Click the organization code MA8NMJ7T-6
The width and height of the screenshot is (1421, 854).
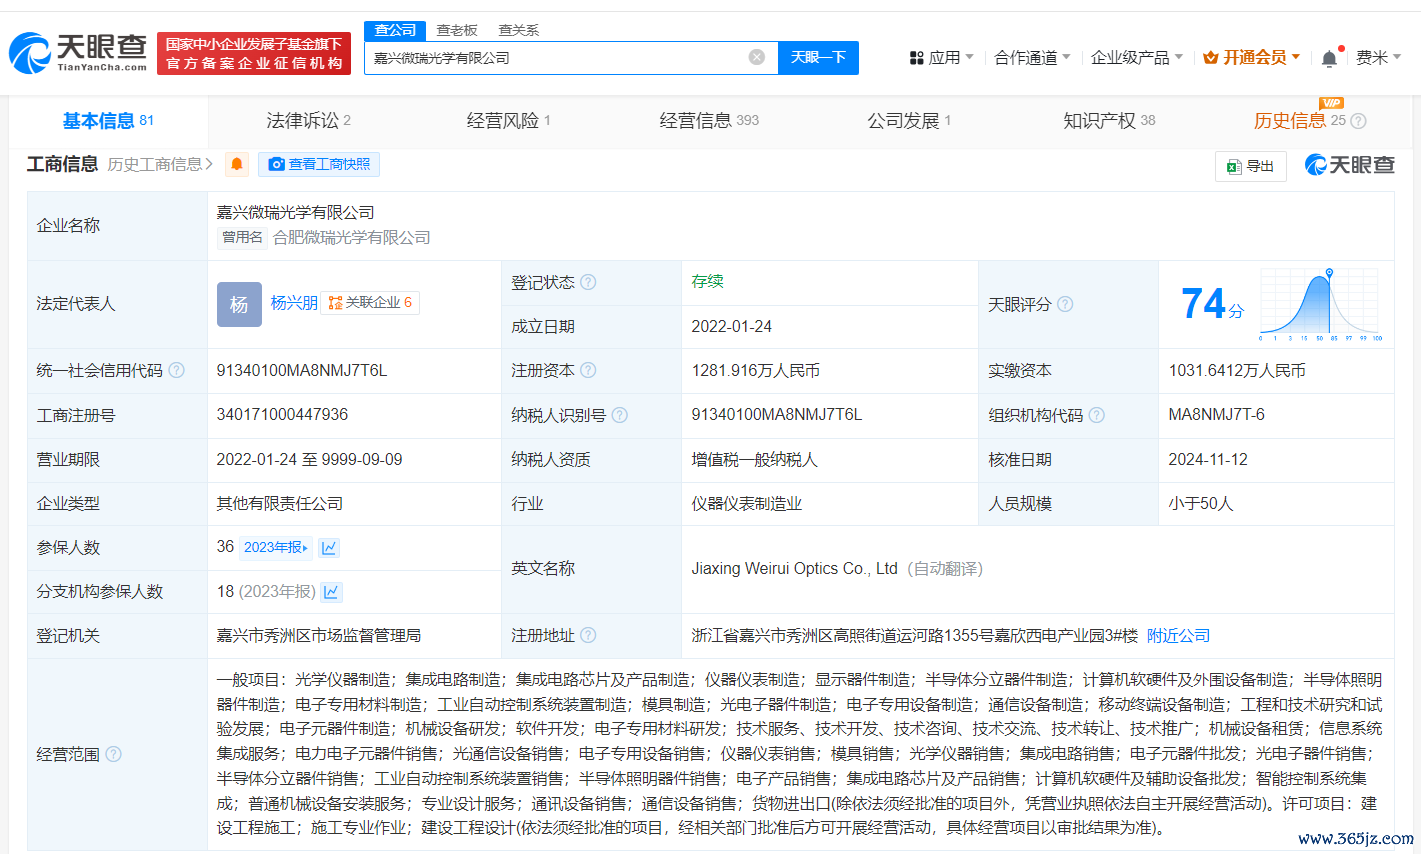click(x=1216, y=414)
